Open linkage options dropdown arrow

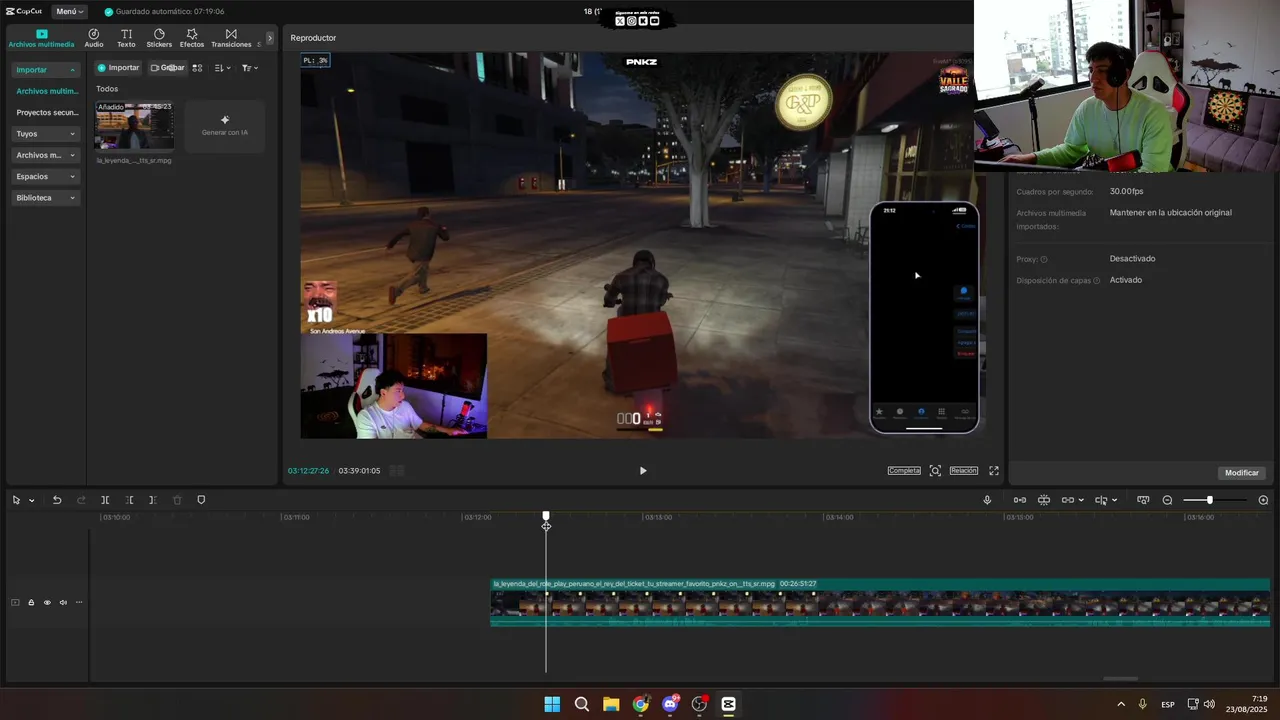pos(1081,500)
